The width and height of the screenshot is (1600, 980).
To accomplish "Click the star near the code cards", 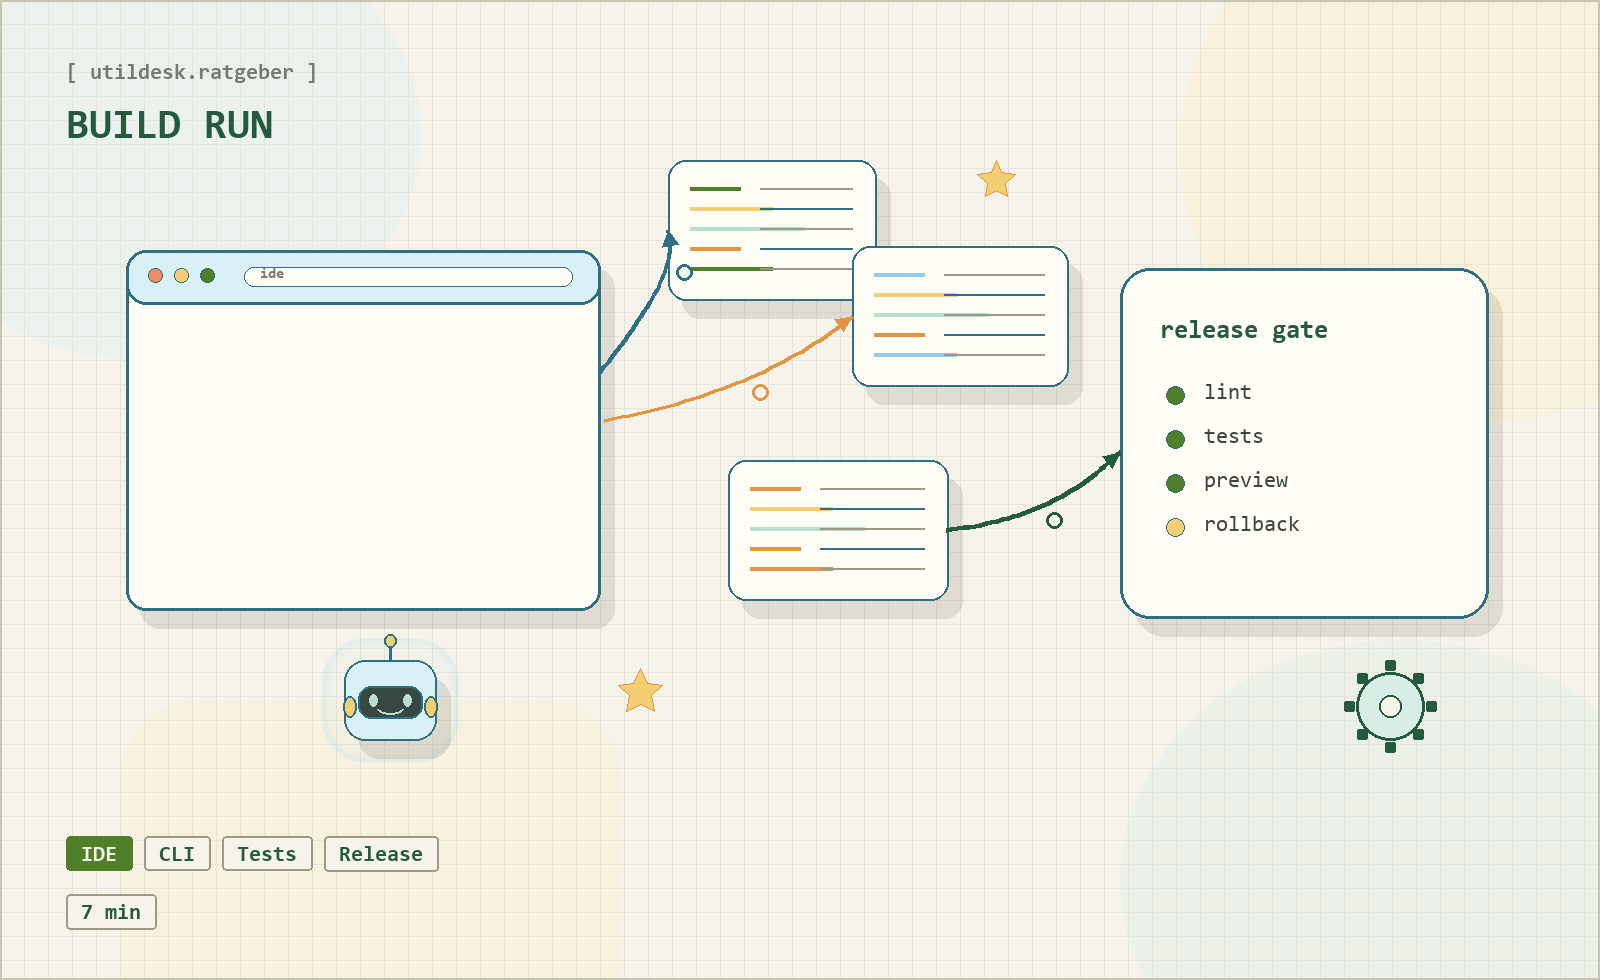I will point(995,180).
